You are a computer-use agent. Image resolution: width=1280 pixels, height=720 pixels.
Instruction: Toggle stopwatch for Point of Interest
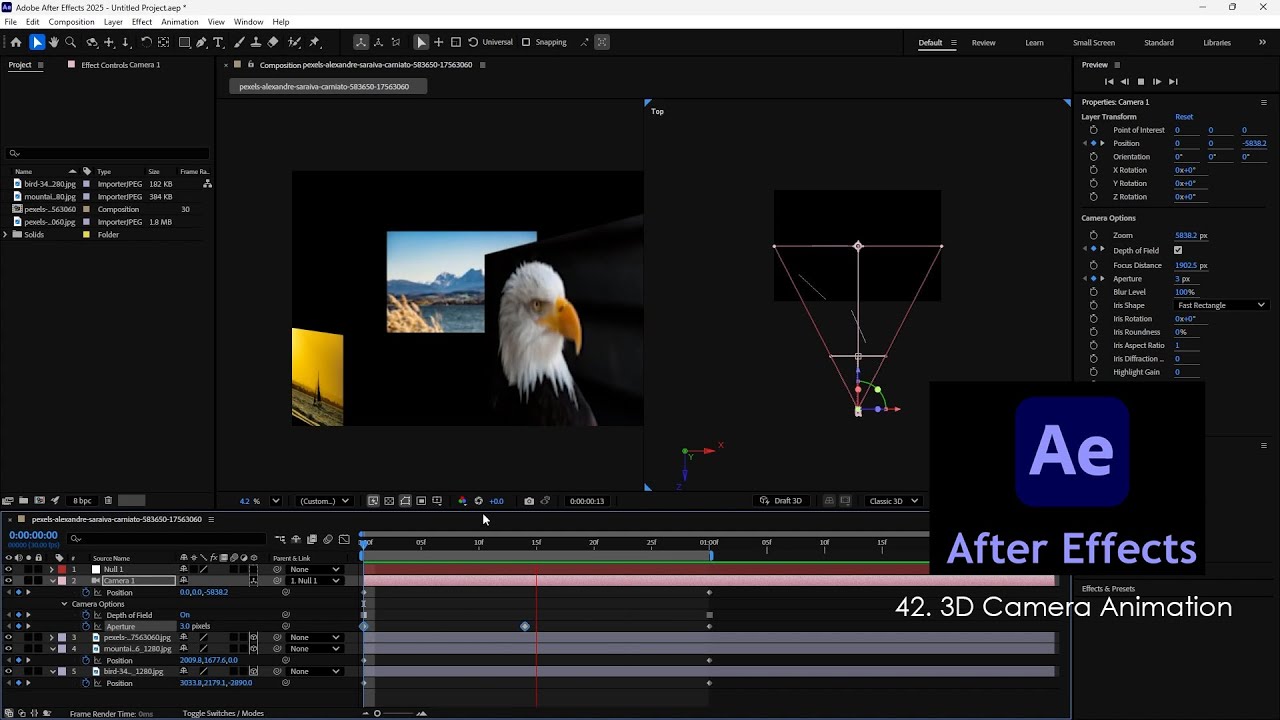(1093, 130)
